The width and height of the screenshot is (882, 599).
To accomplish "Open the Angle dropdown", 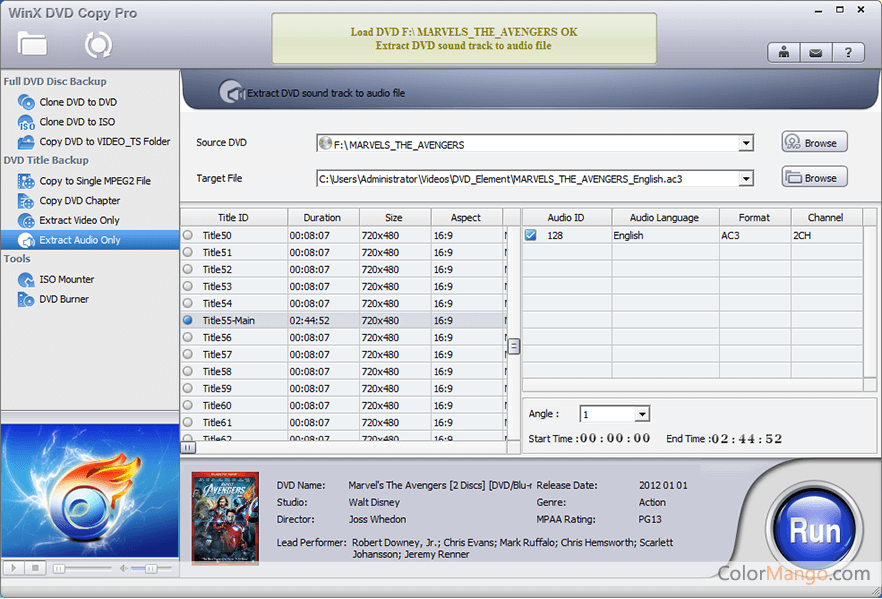I will (x=642, y=414).
